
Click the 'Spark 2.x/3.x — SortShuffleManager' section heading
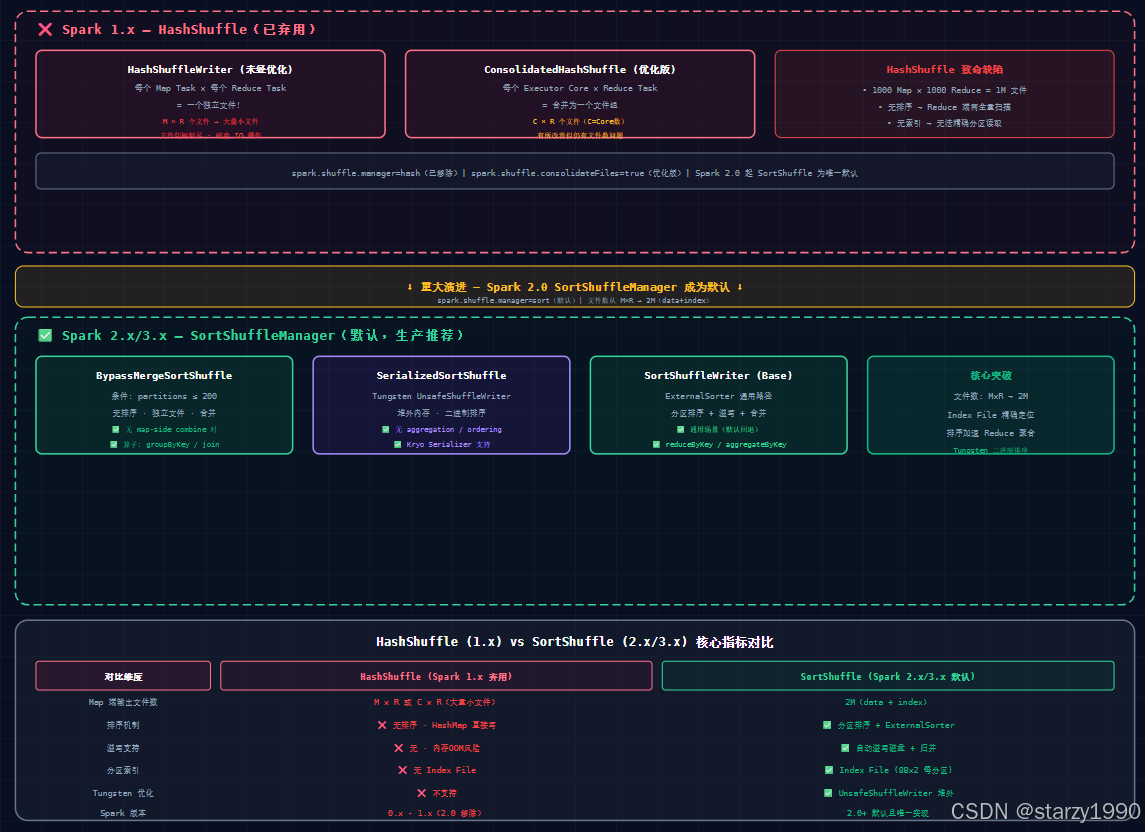tap(263, 335)
